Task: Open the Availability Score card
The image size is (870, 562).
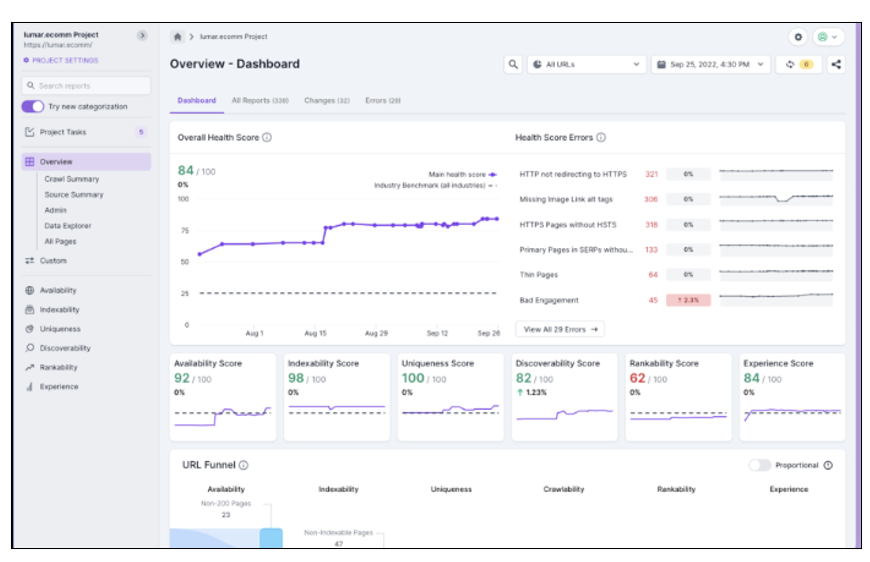Action: [x=223, y=397]
